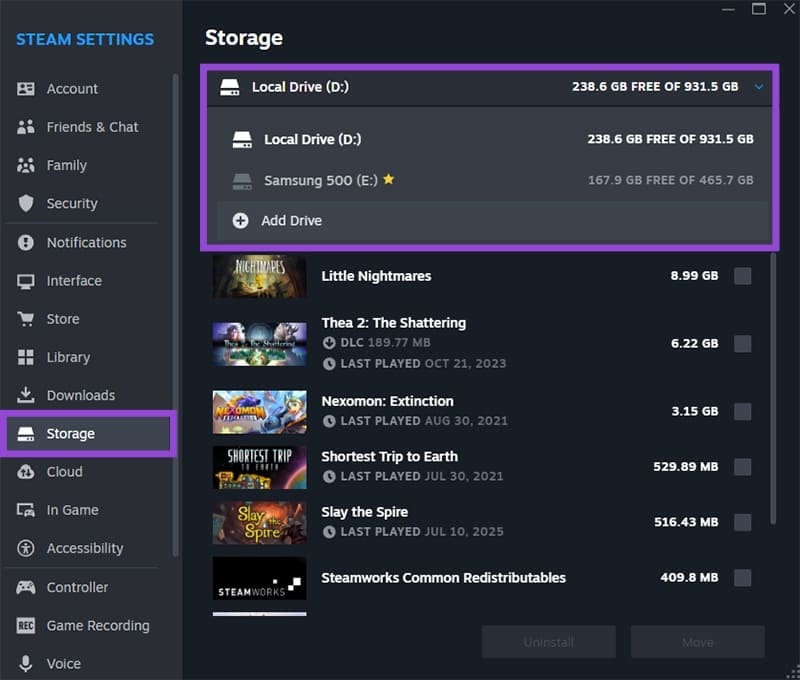The image size is (800, 680).
Task: Click the plus icon beside Add Drive
Action: pyautogui.click(x=240, y=220)
